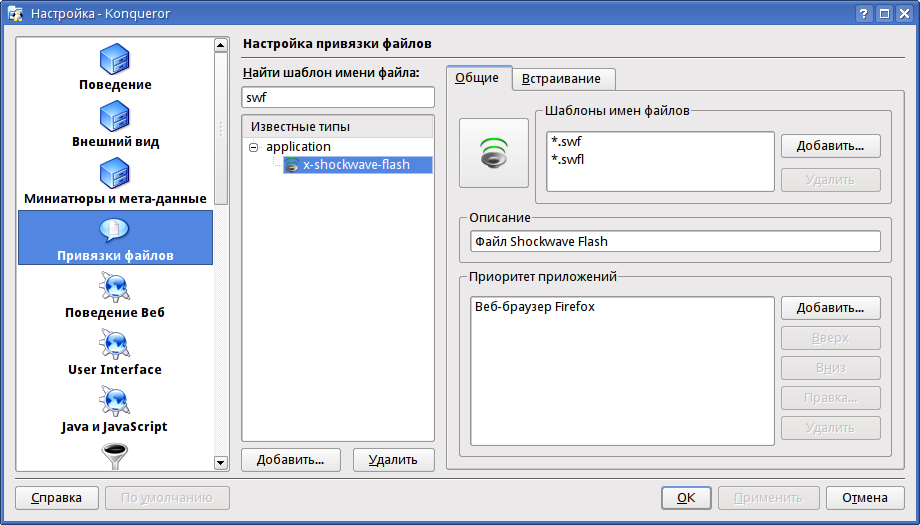Select the x-shockwave-flash tree entry
The height and width of the screenshot is (525, 920).
(x=358, y=165)
